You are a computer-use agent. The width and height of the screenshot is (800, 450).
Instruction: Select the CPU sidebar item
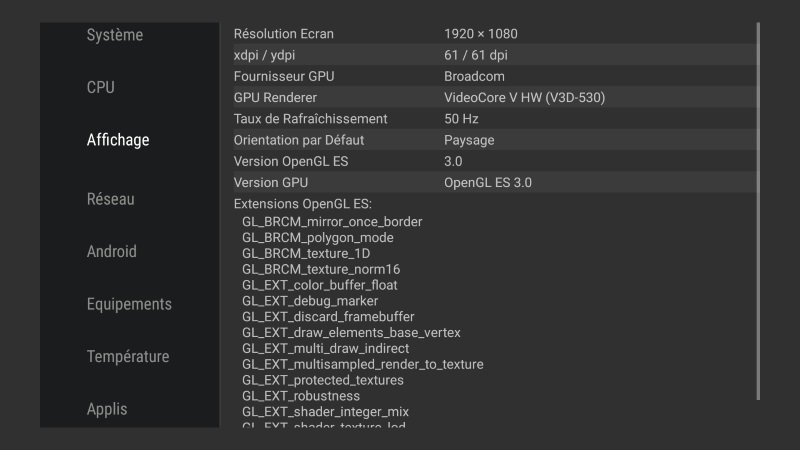click(x=101, y=88)
